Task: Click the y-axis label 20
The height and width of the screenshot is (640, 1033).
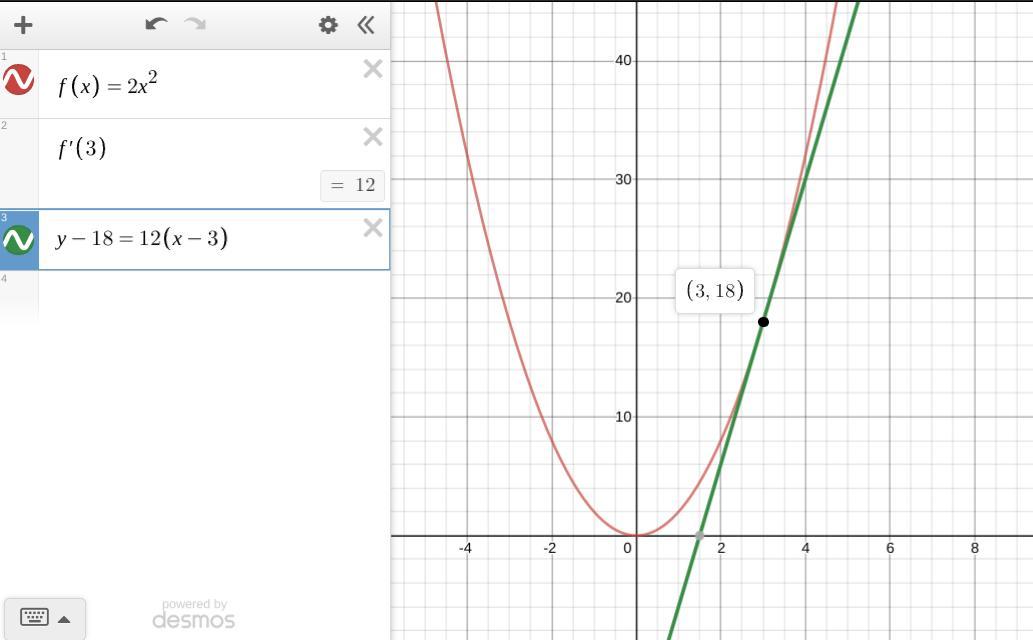Action: pyautogui.click(x=623, y=298)
